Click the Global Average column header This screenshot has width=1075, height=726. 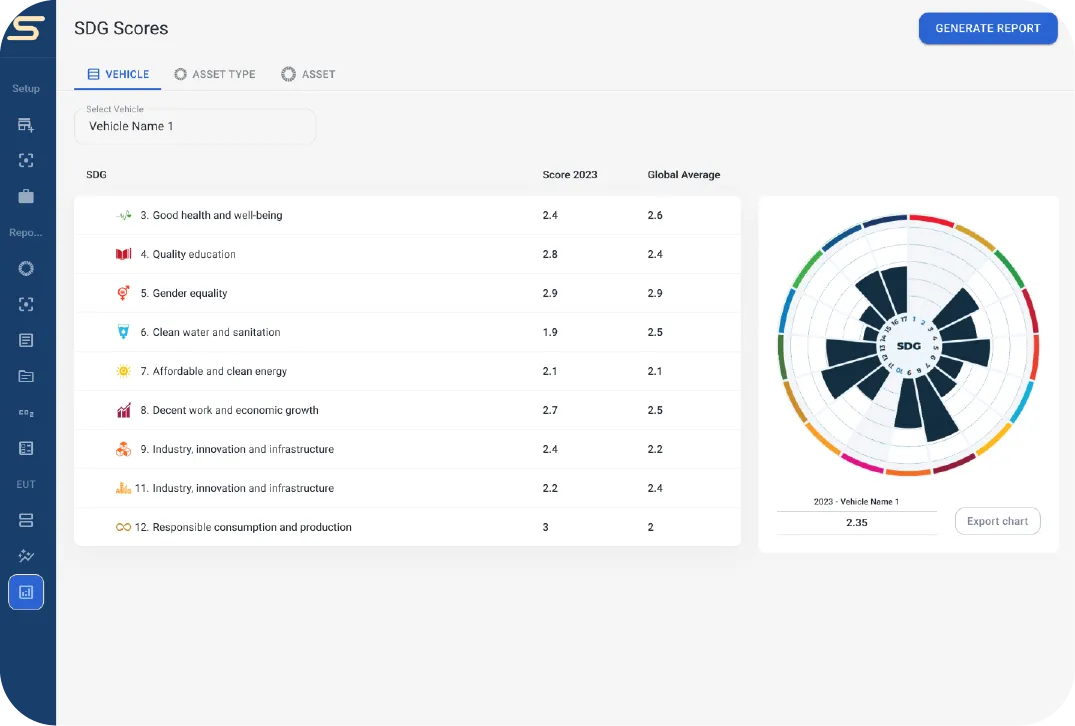[684, 174]
